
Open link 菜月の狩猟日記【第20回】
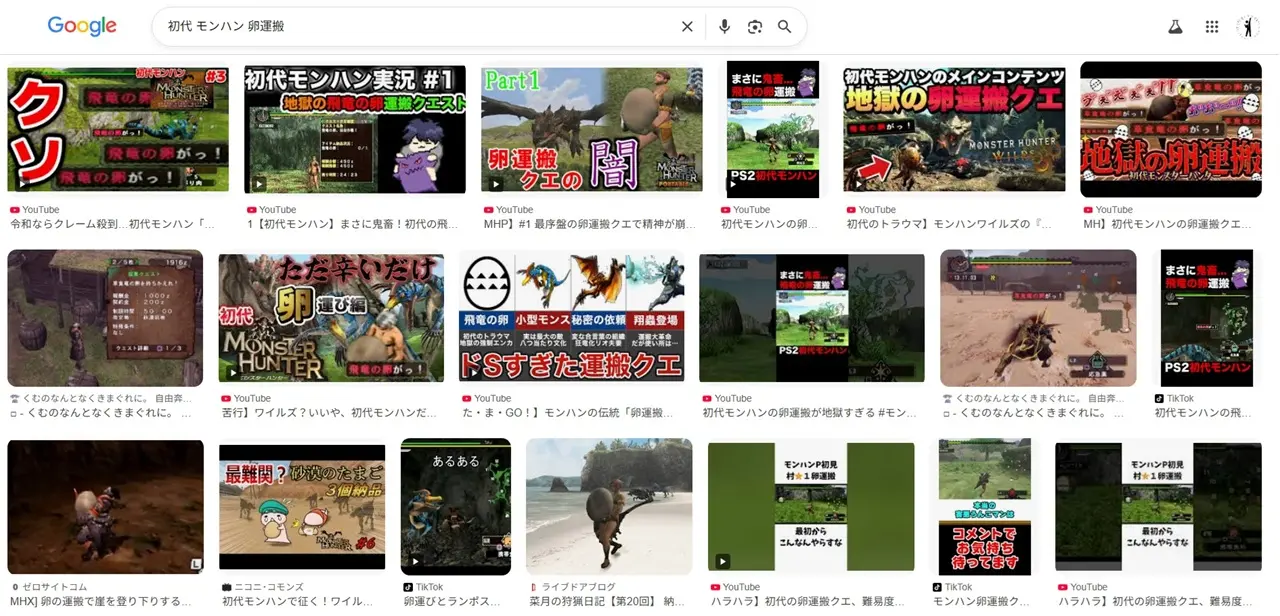coord(607,601)
